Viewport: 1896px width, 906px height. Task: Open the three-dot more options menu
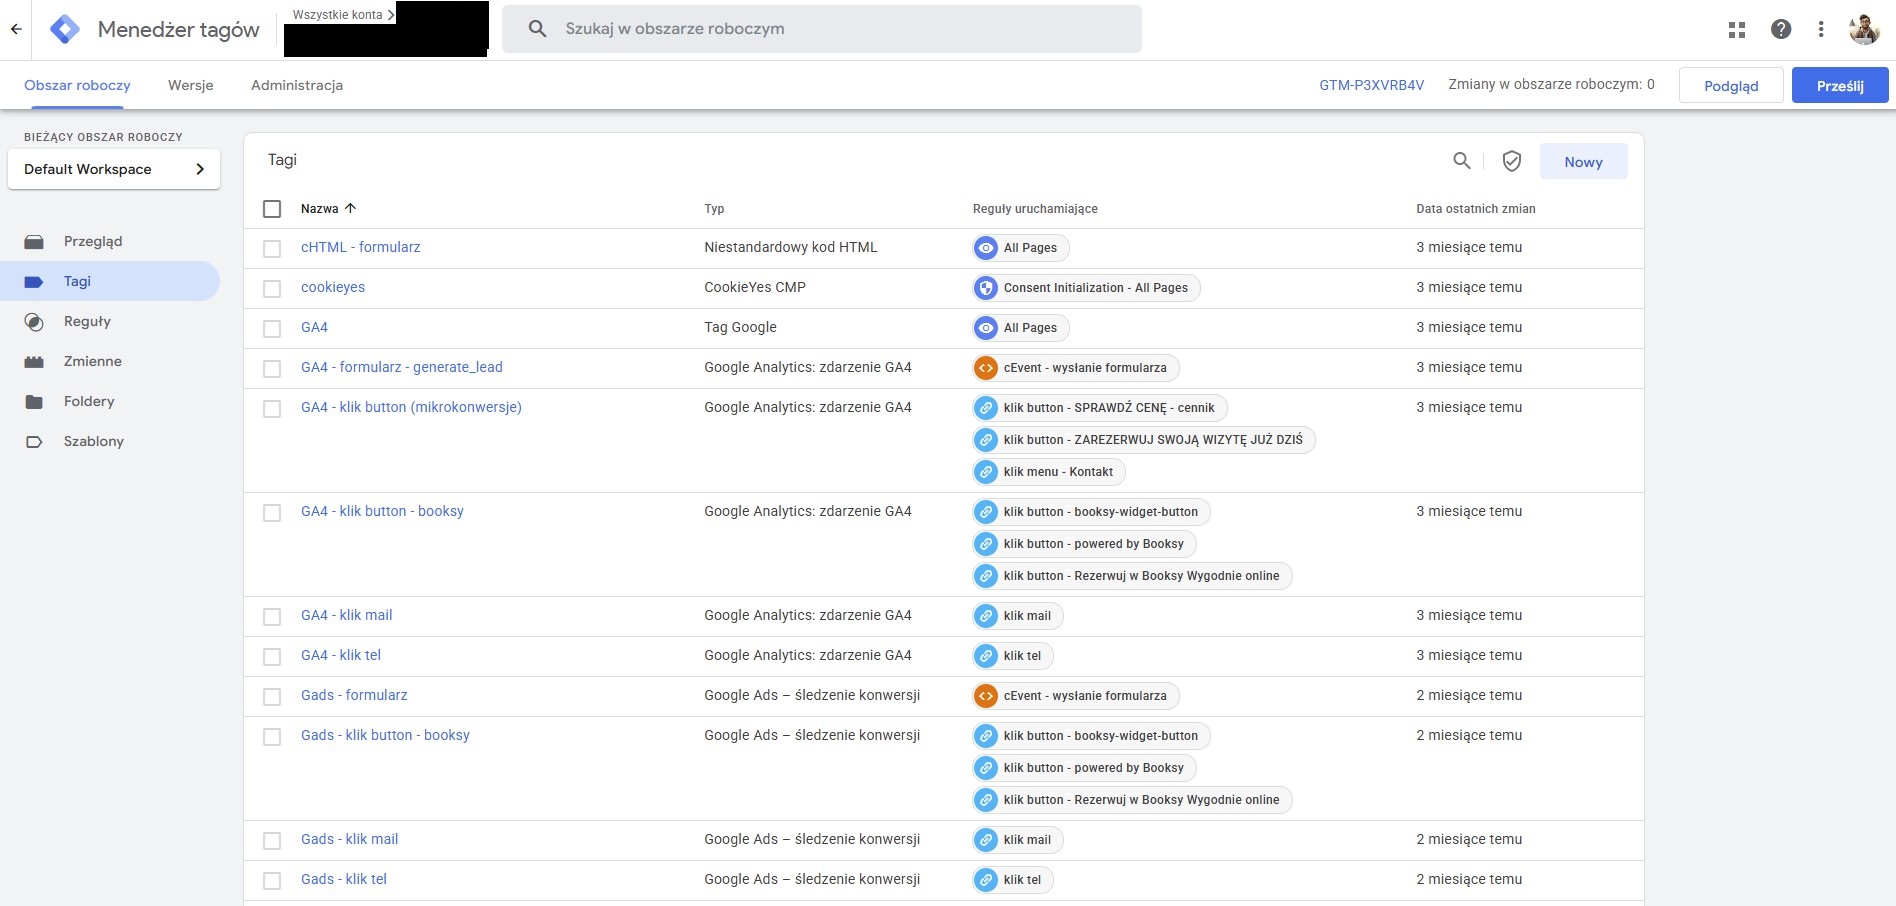pos(1821,29)
